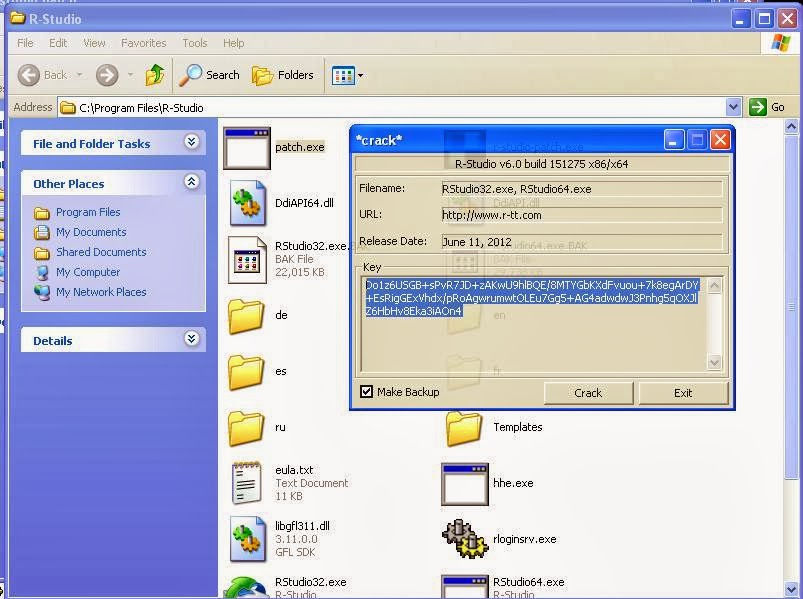This screenshot has height=599, width=803.
Task: Click inside the Key text box
Action: (534, 324)
